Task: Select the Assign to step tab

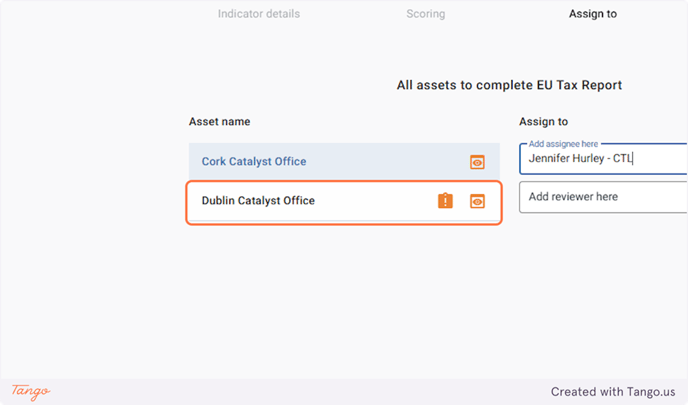Action: coord(593,14)
